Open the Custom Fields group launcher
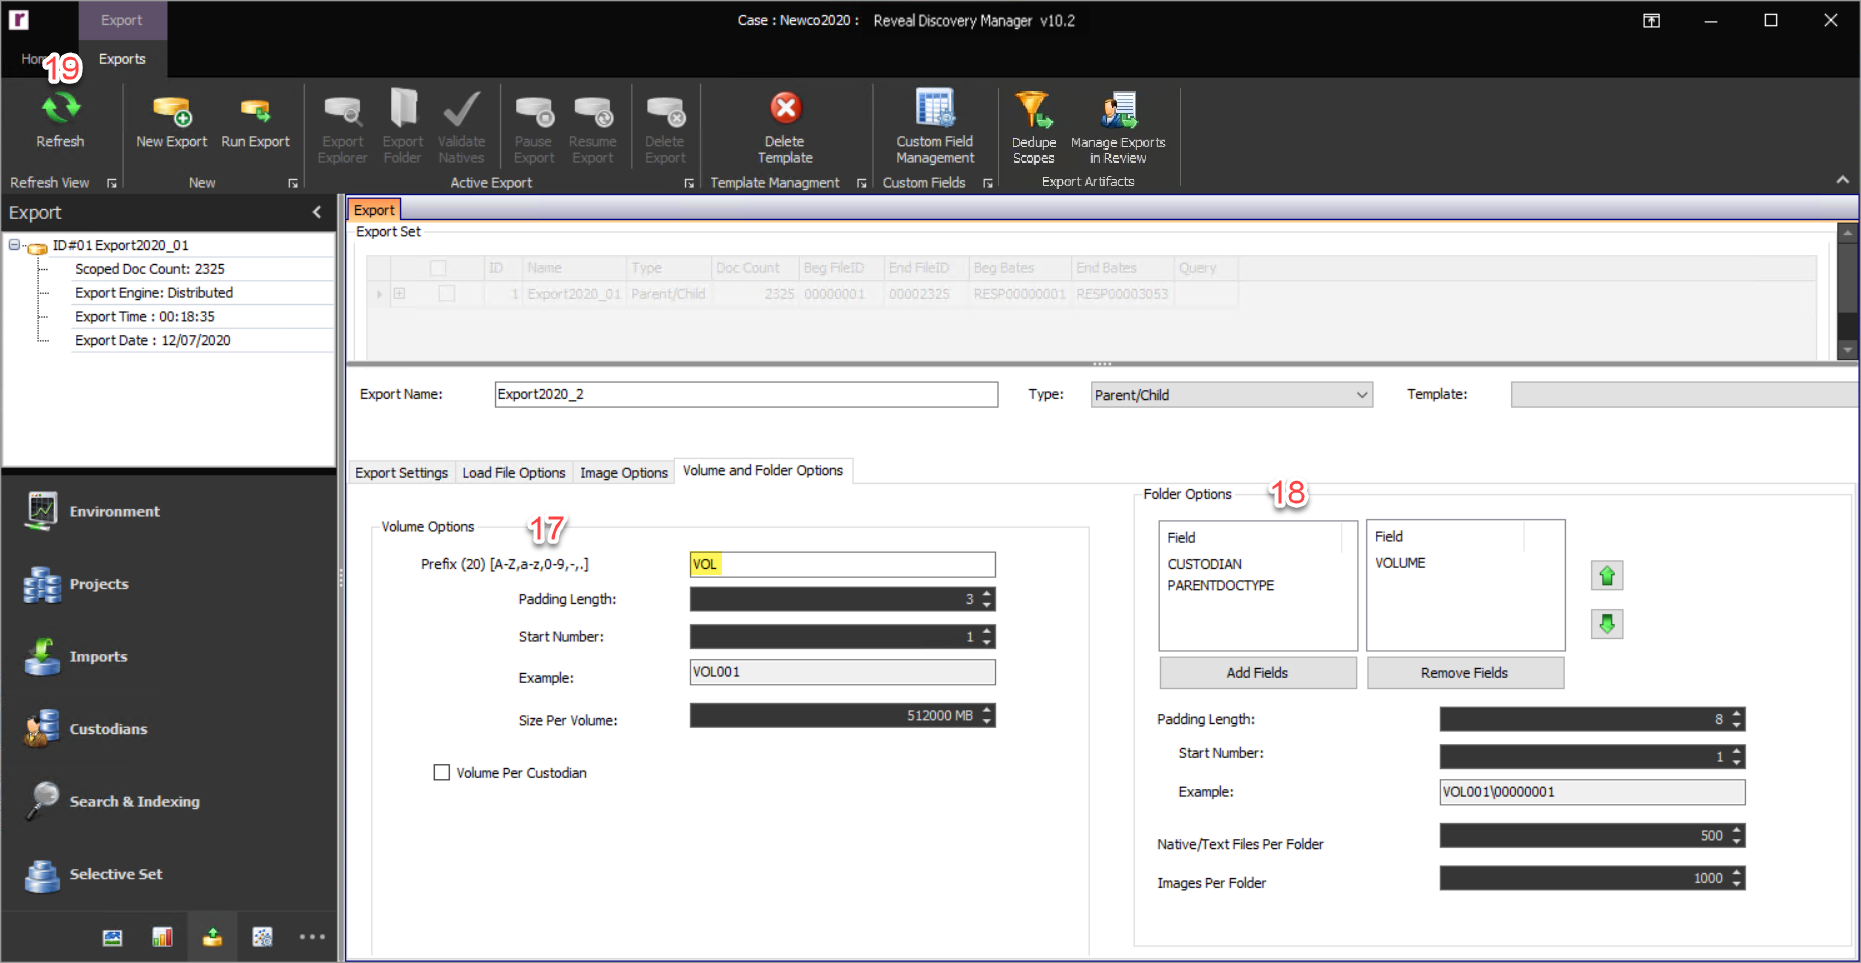Viewport: 1861px width, 963px height. (x=988, y=184)
